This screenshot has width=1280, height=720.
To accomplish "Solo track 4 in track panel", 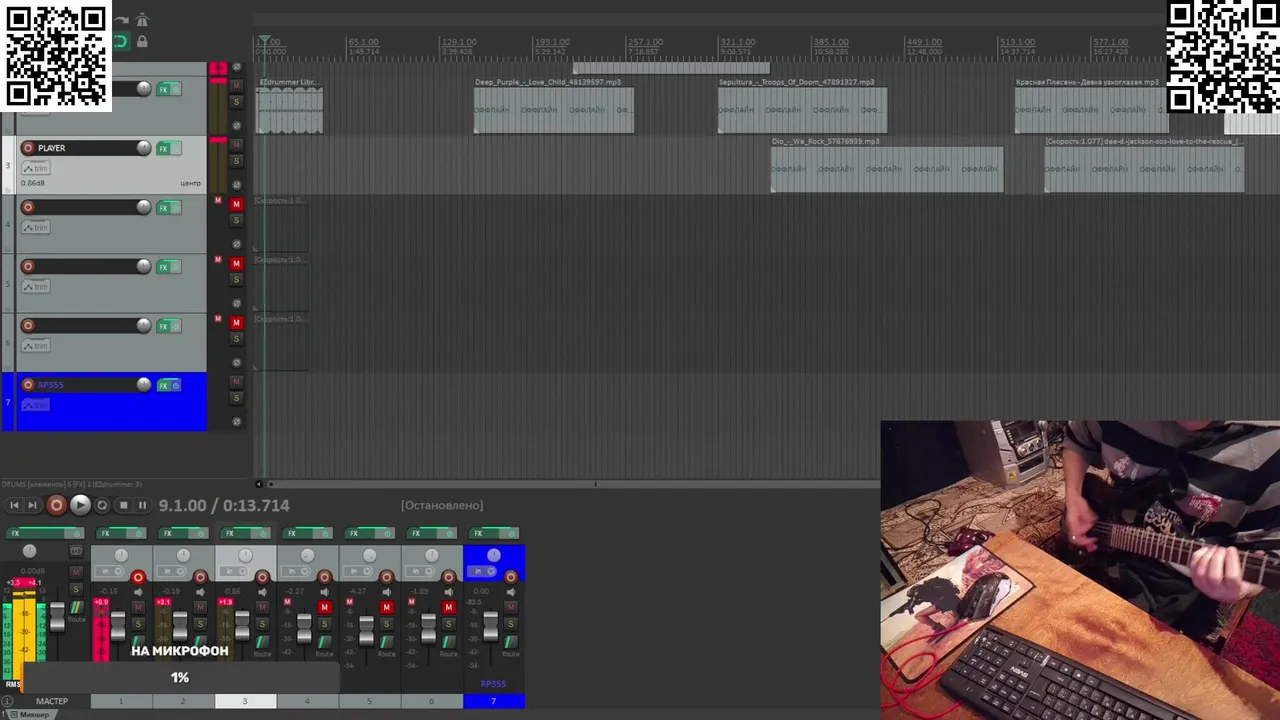I will pyautogui.click(x=237, y=220).
